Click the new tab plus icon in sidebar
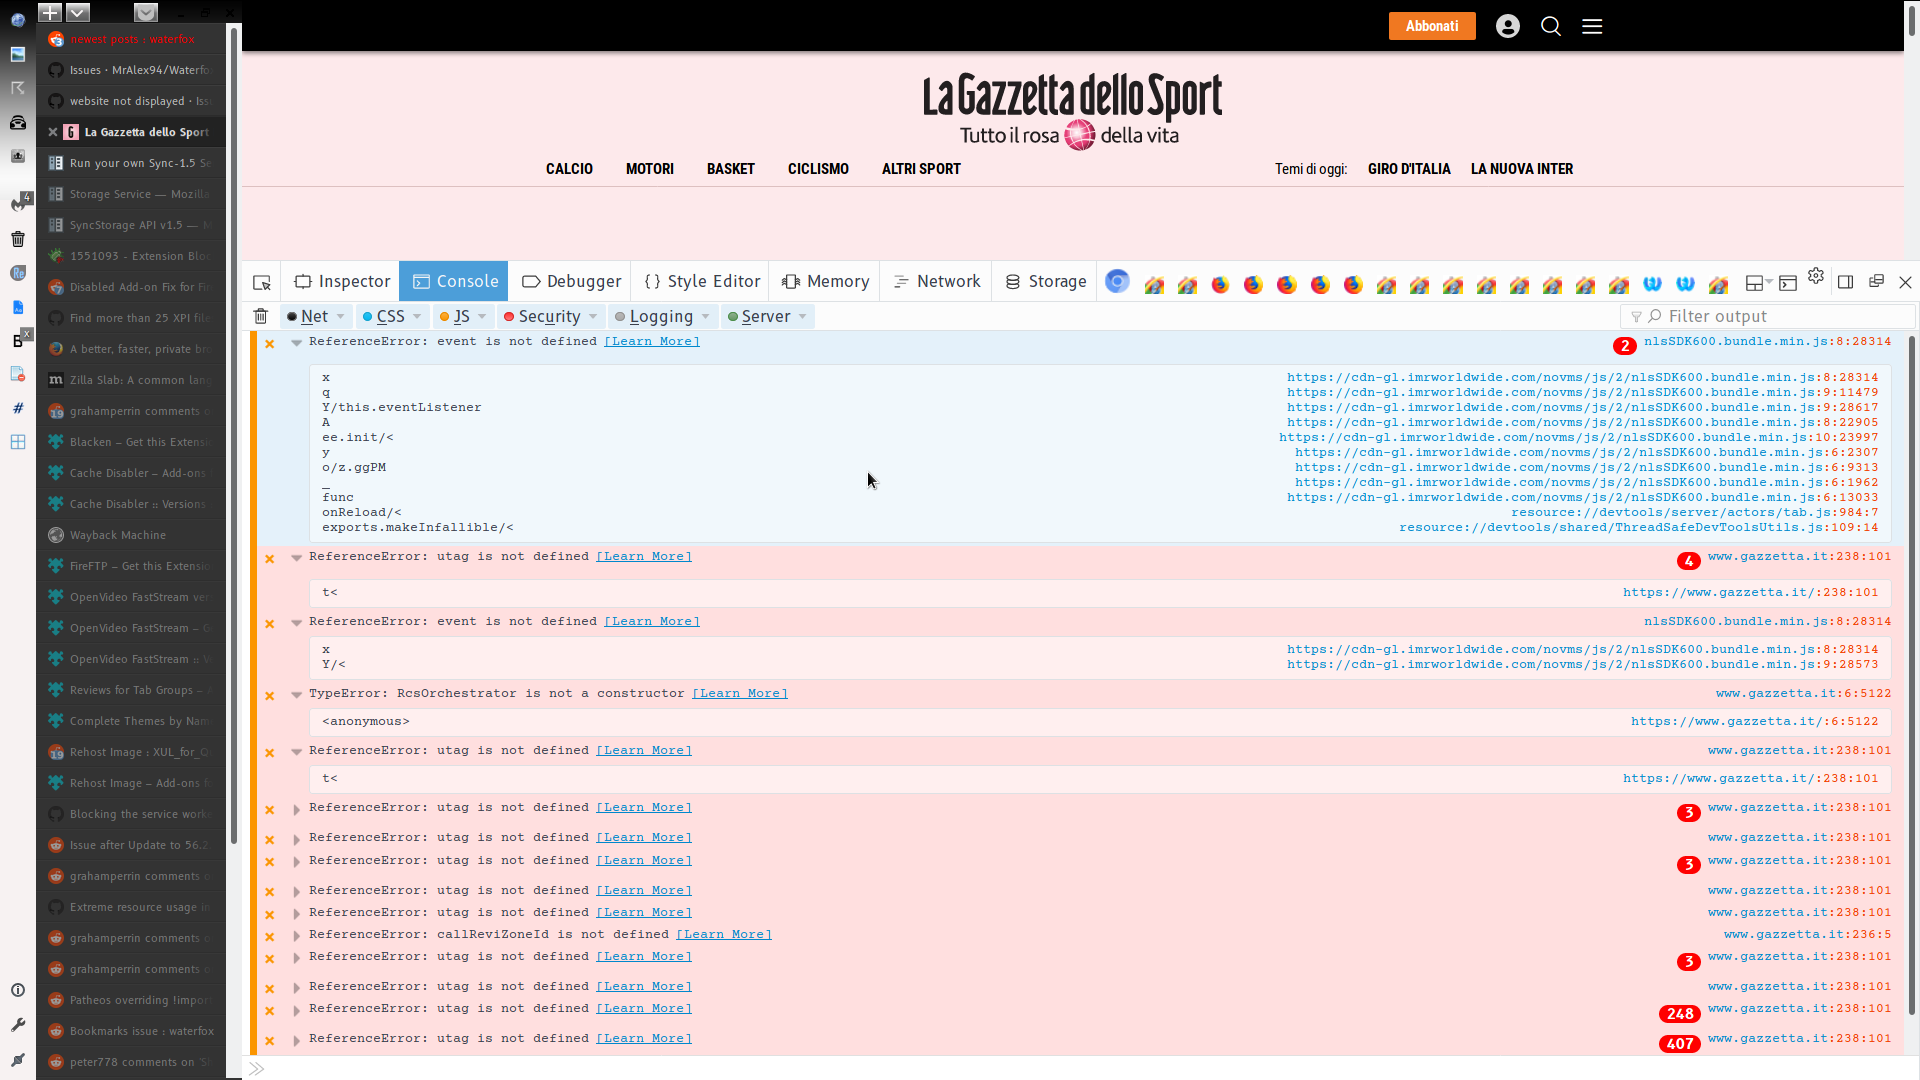The height and width of the screenshot is (1080, 1920). tap(48, 13)
